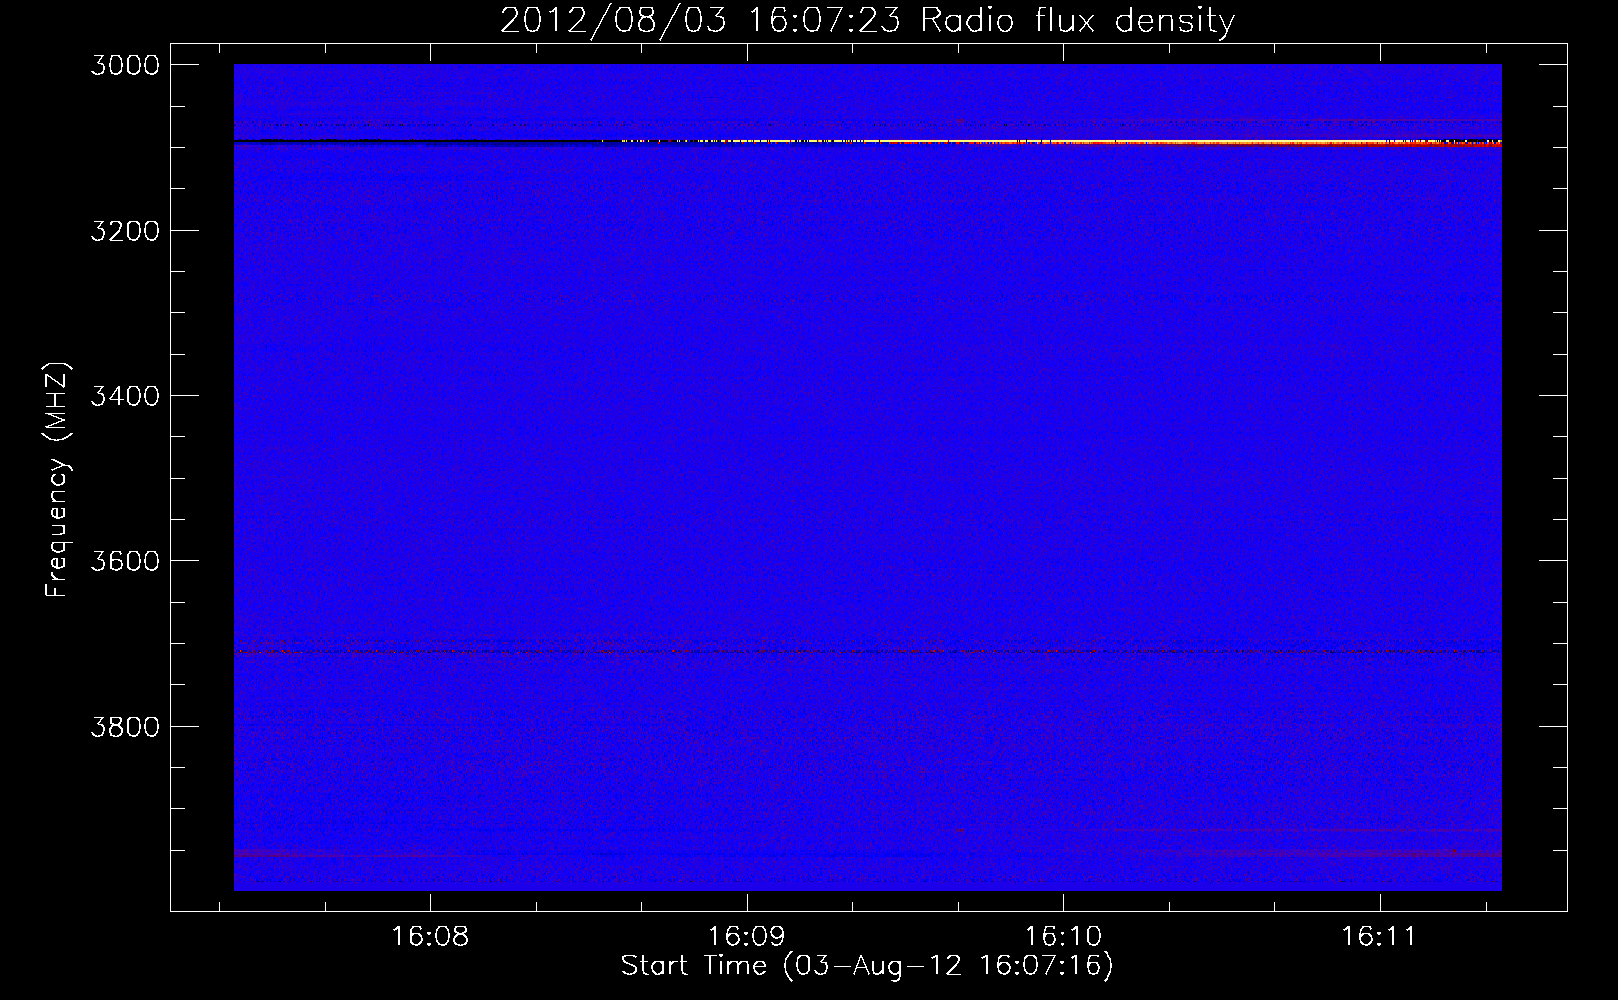Select the 3600 frequency axis label
1618x1000 pixels.
[x=125, y=561]
